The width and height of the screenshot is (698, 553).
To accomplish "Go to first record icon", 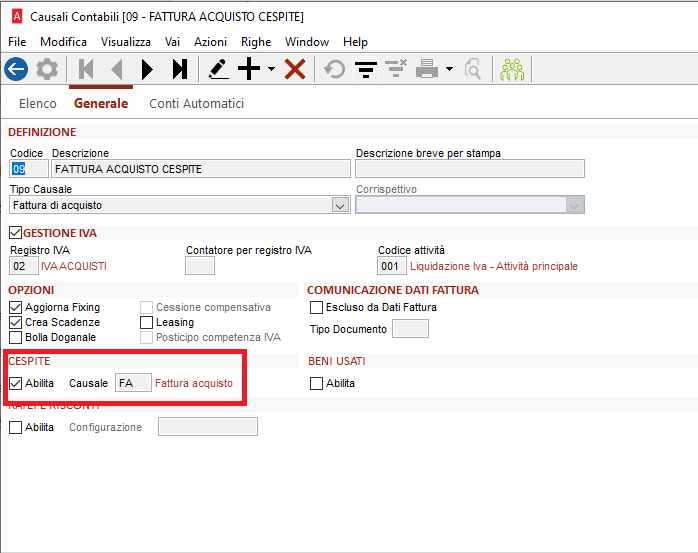I will tap(86, 69).
